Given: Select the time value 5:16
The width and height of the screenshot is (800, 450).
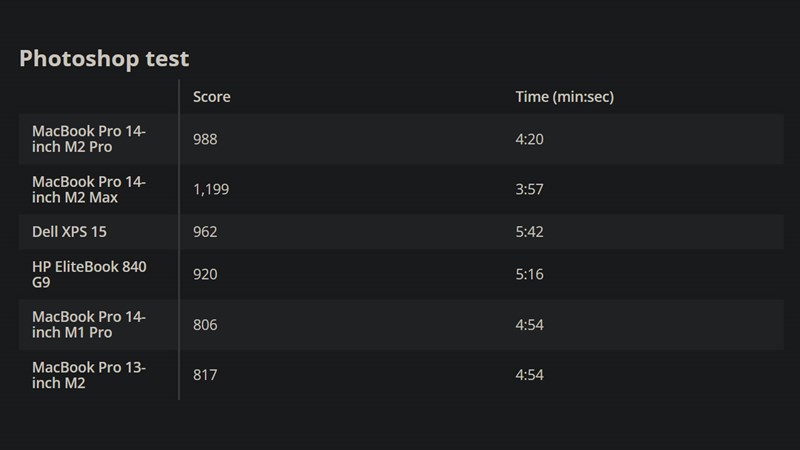Looking at the screenshot, I should (x=529, y=274).
